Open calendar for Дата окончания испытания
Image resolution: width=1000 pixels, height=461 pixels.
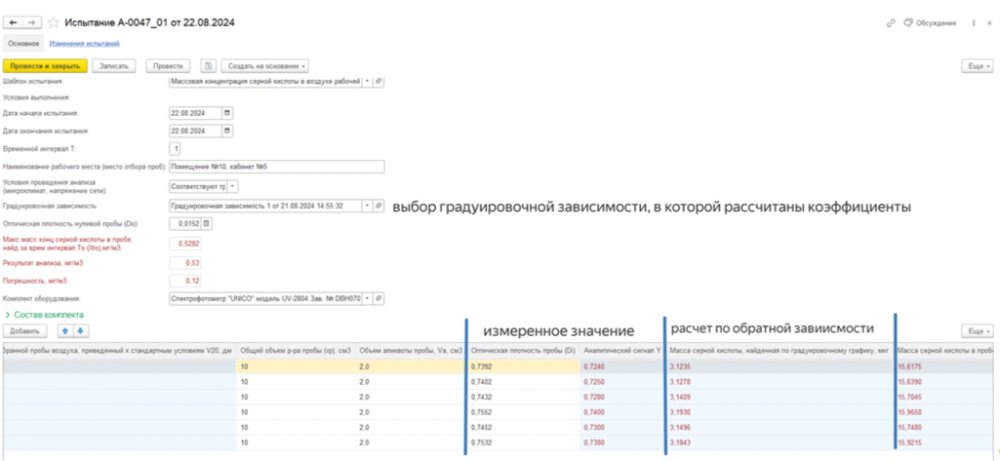(227, 130)
